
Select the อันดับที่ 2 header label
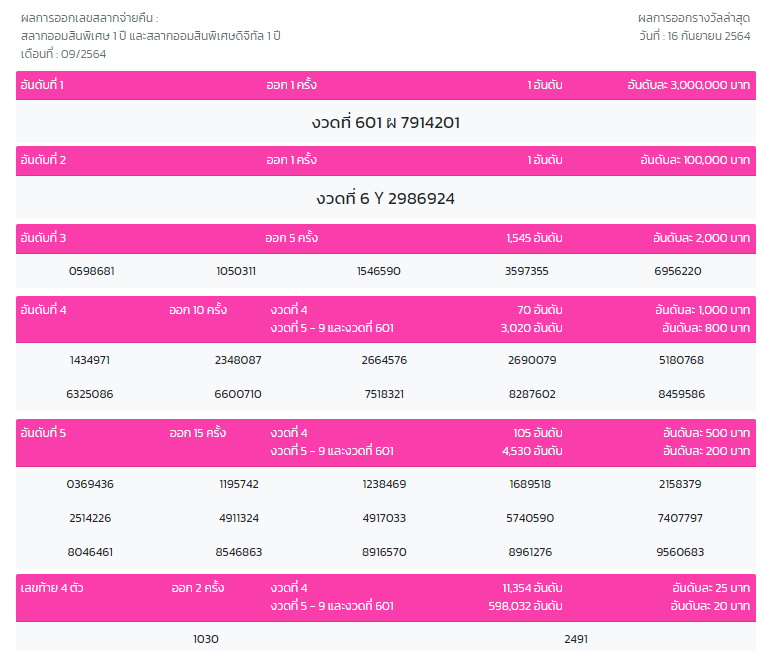pos(43,160)
